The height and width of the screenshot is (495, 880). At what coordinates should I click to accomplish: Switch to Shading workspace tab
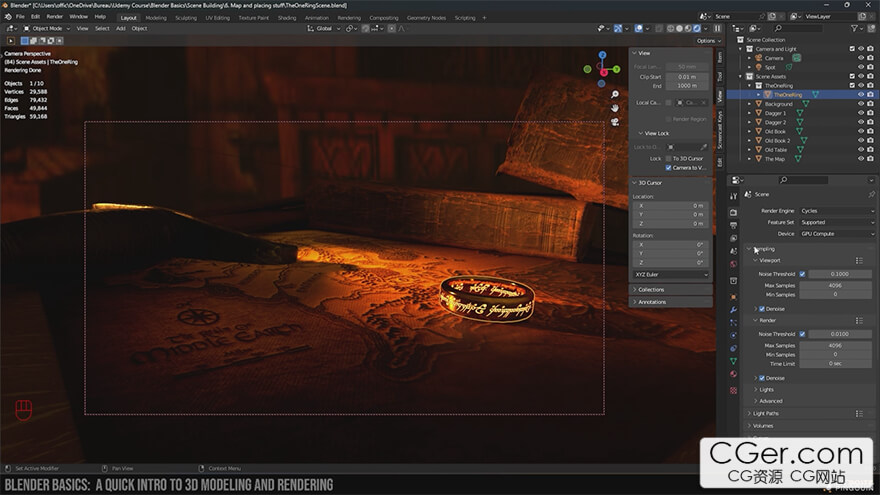287,18
